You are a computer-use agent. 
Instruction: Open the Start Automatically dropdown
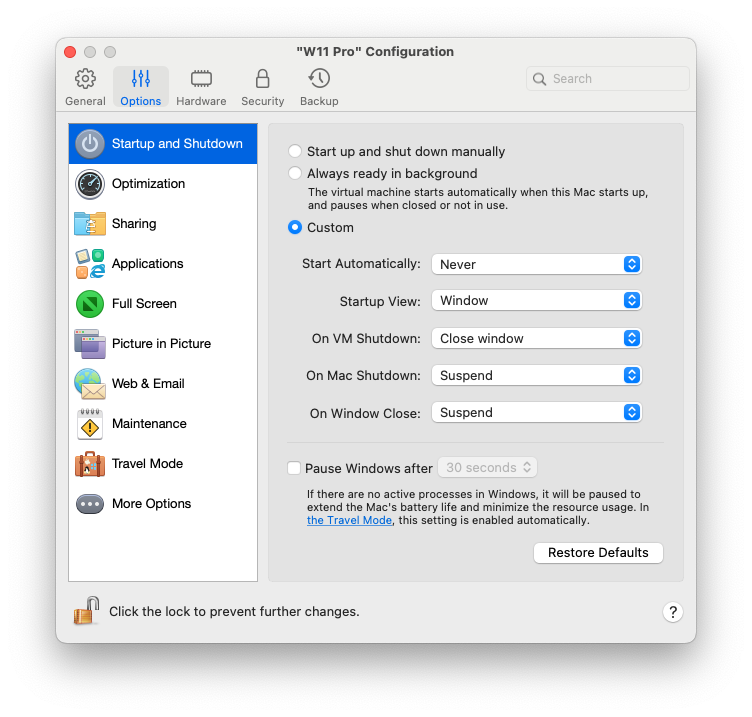click(537, 264)
